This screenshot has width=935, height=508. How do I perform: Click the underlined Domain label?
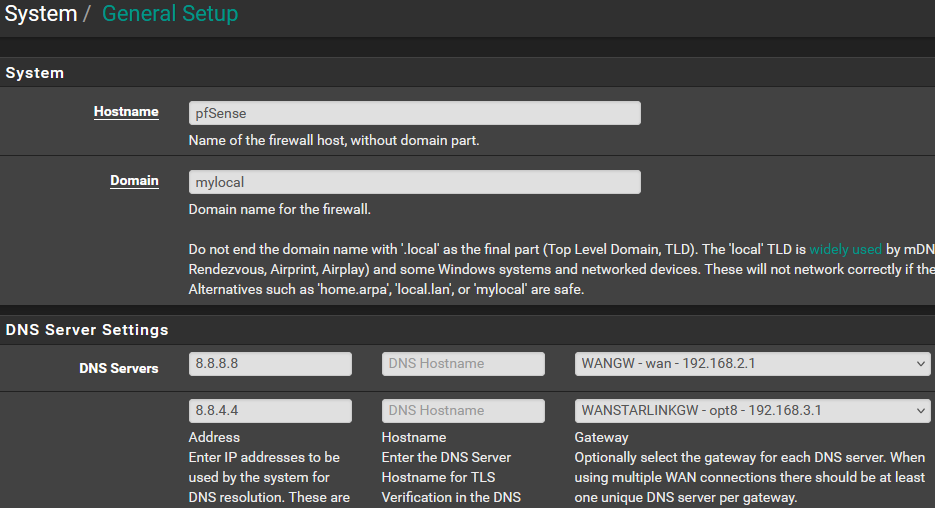point(134,181)
